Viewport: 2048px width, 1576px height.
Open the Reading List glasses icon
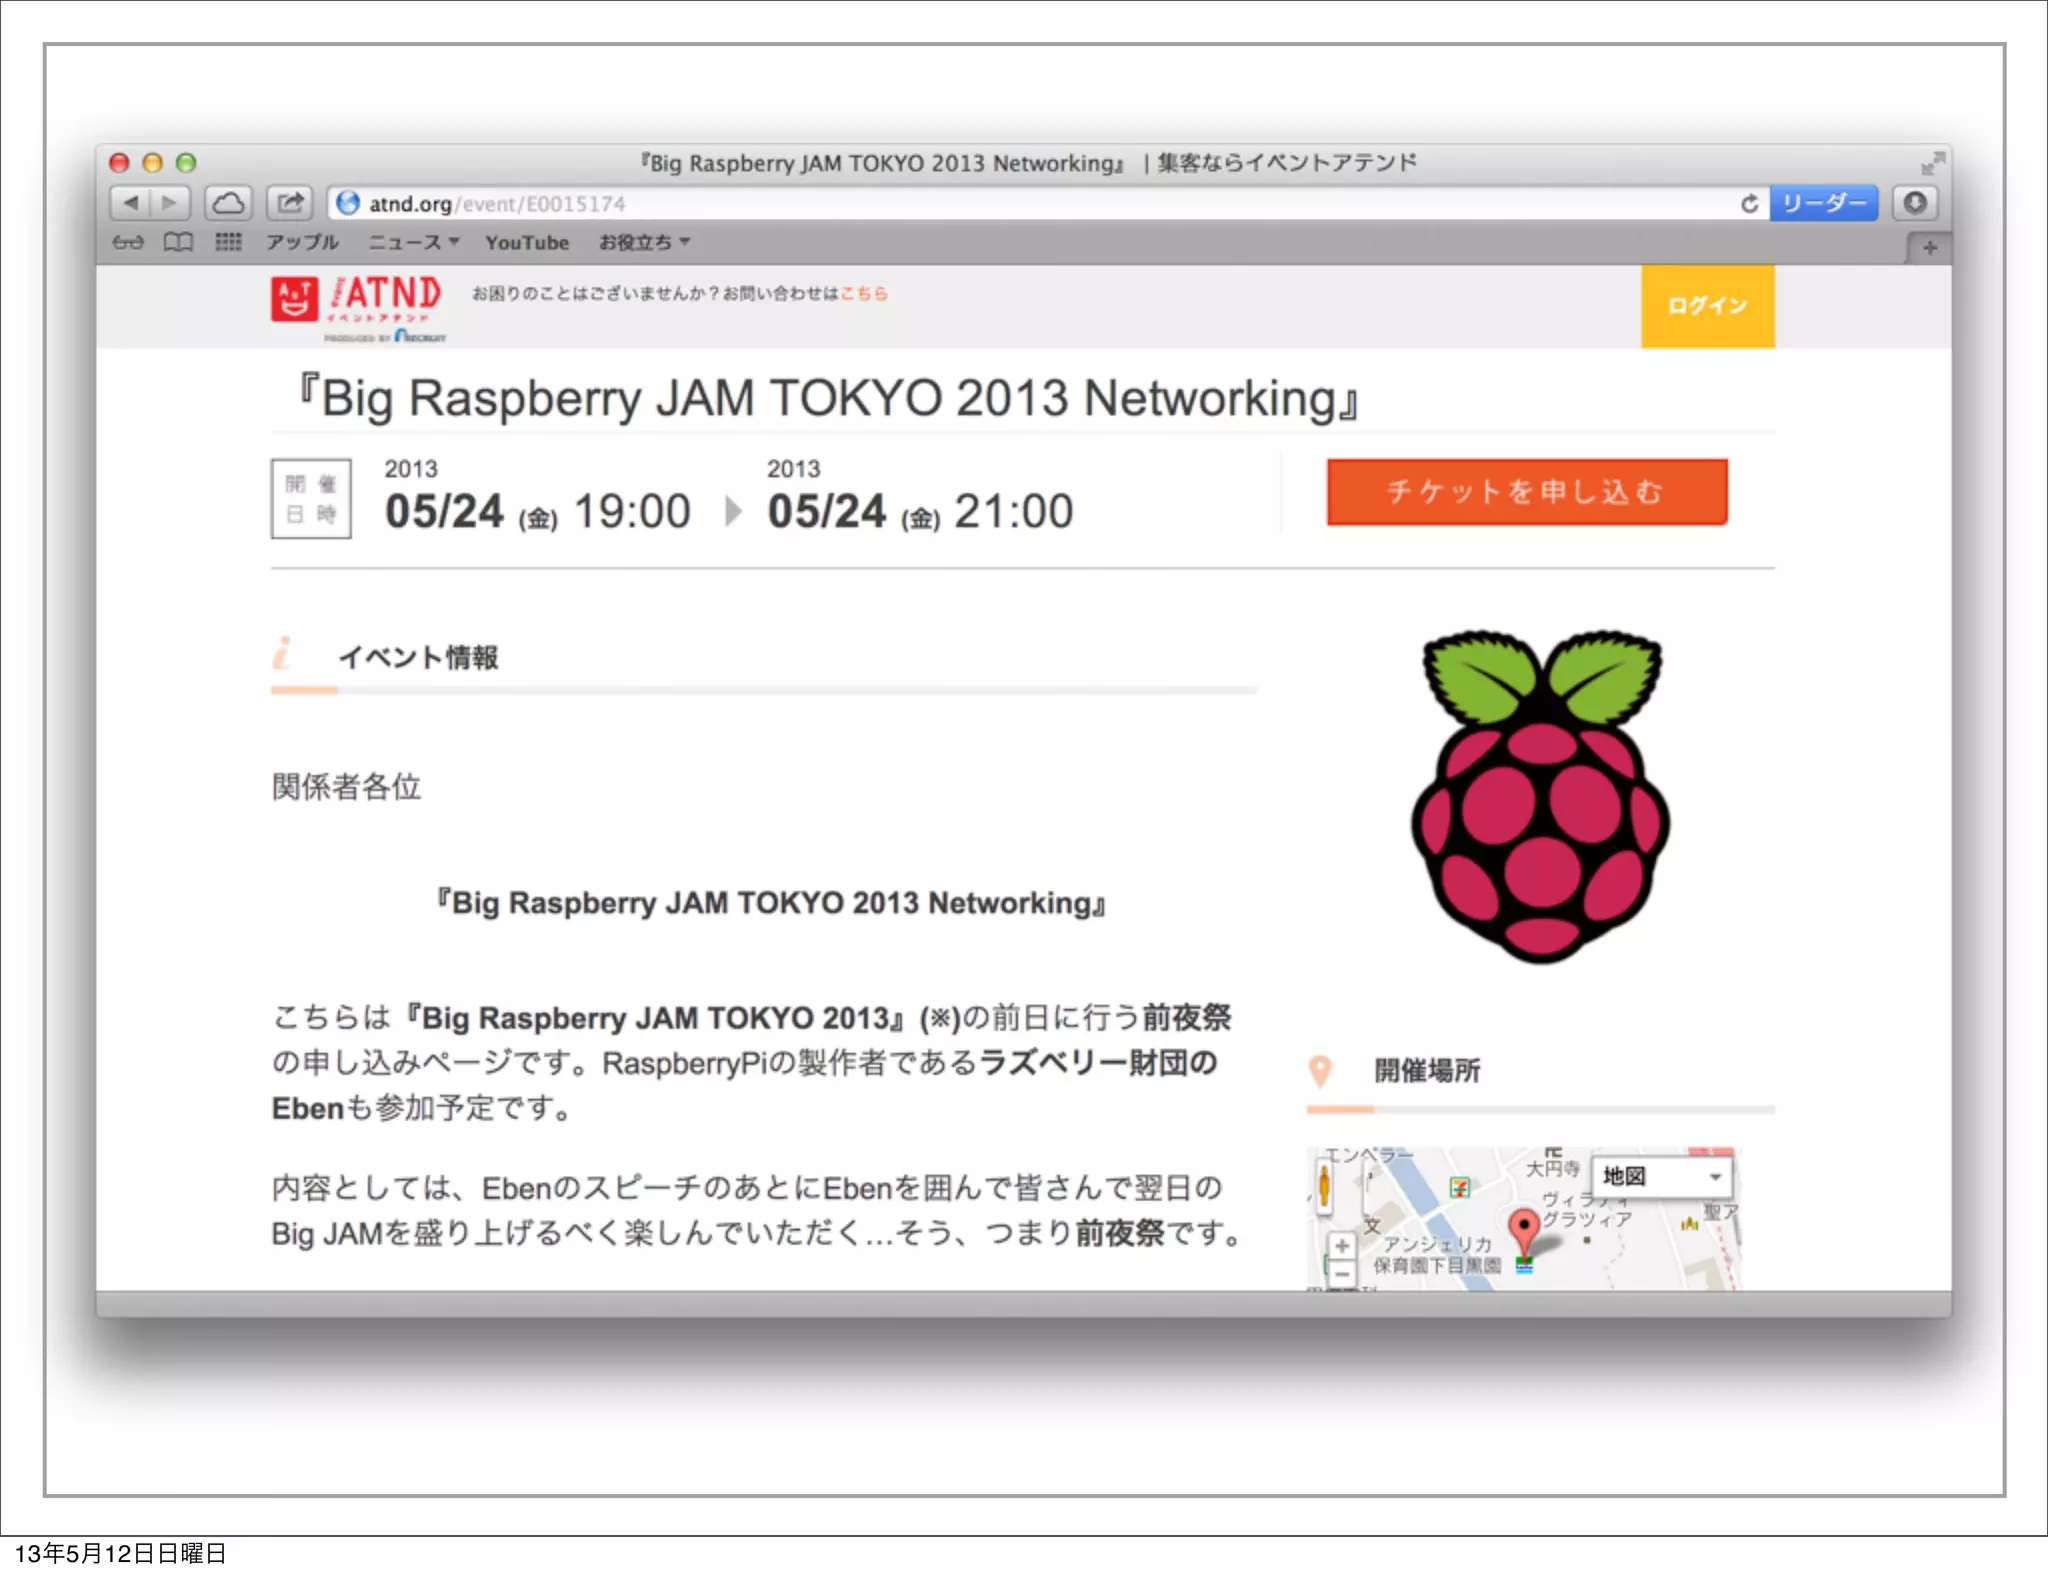point(127,242)
